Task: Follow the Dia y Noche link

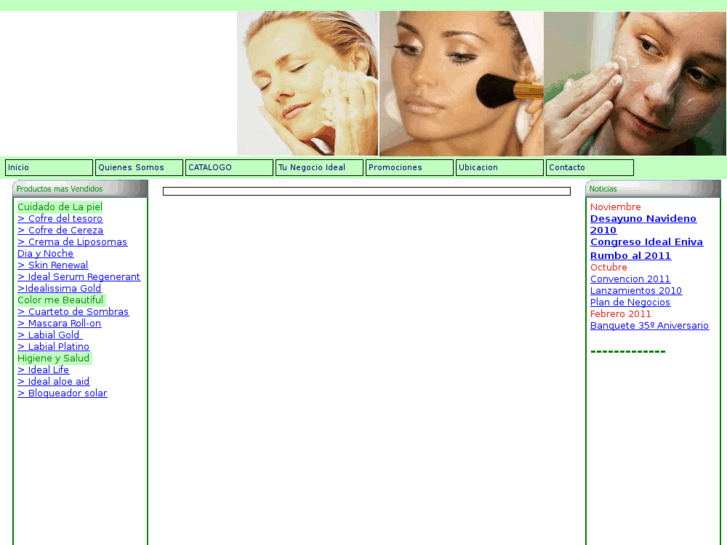Action: [45, 253]
